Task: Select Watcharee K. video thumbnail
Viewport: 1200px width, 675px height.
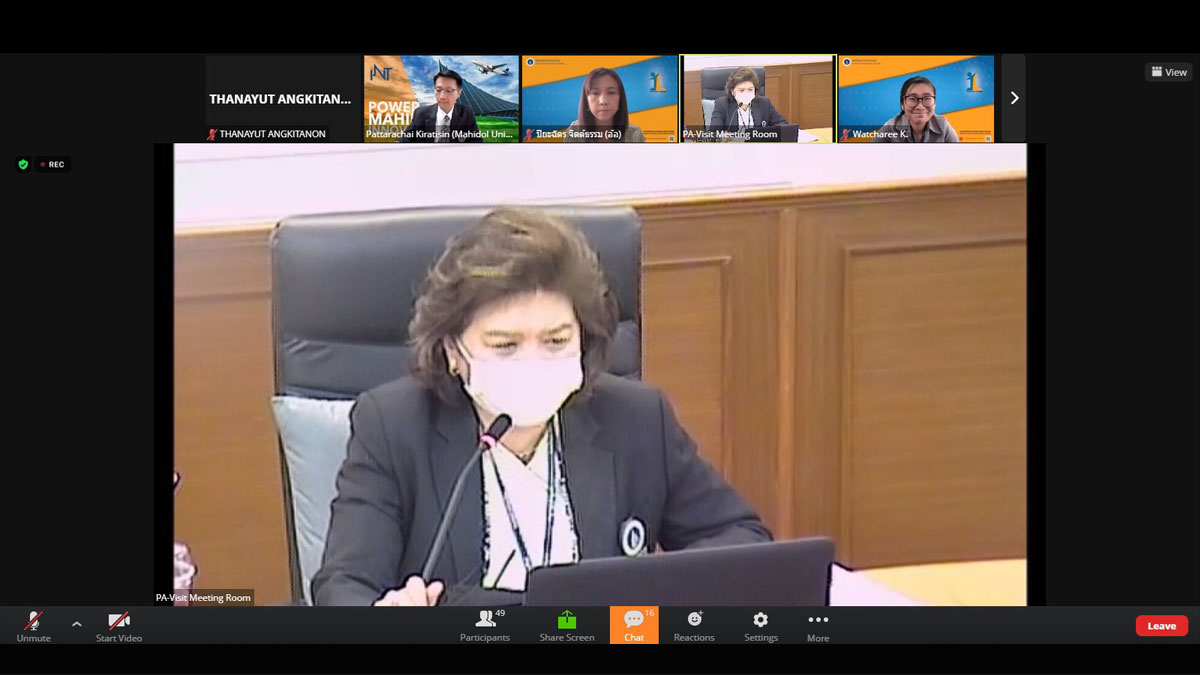Action: (x=916, y=98)
